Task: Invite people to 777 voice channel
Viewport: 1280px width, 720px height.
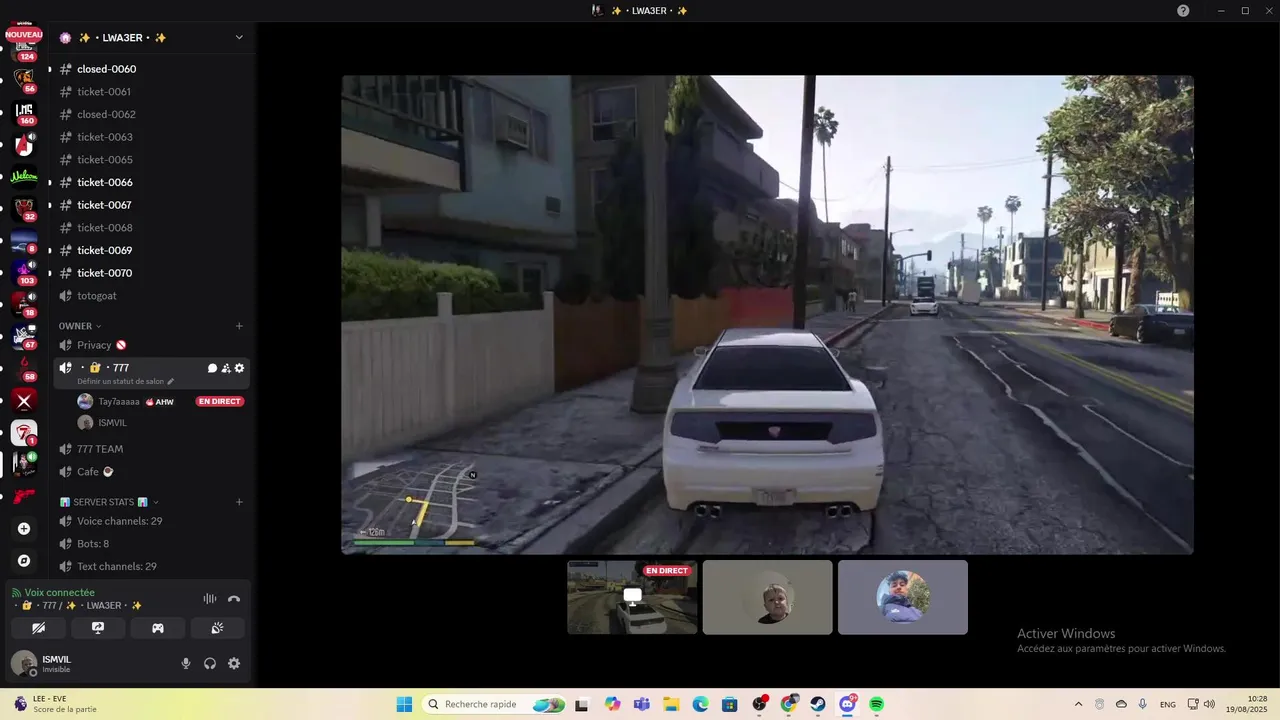Action: pyautogui.click(x=226, y=368)
